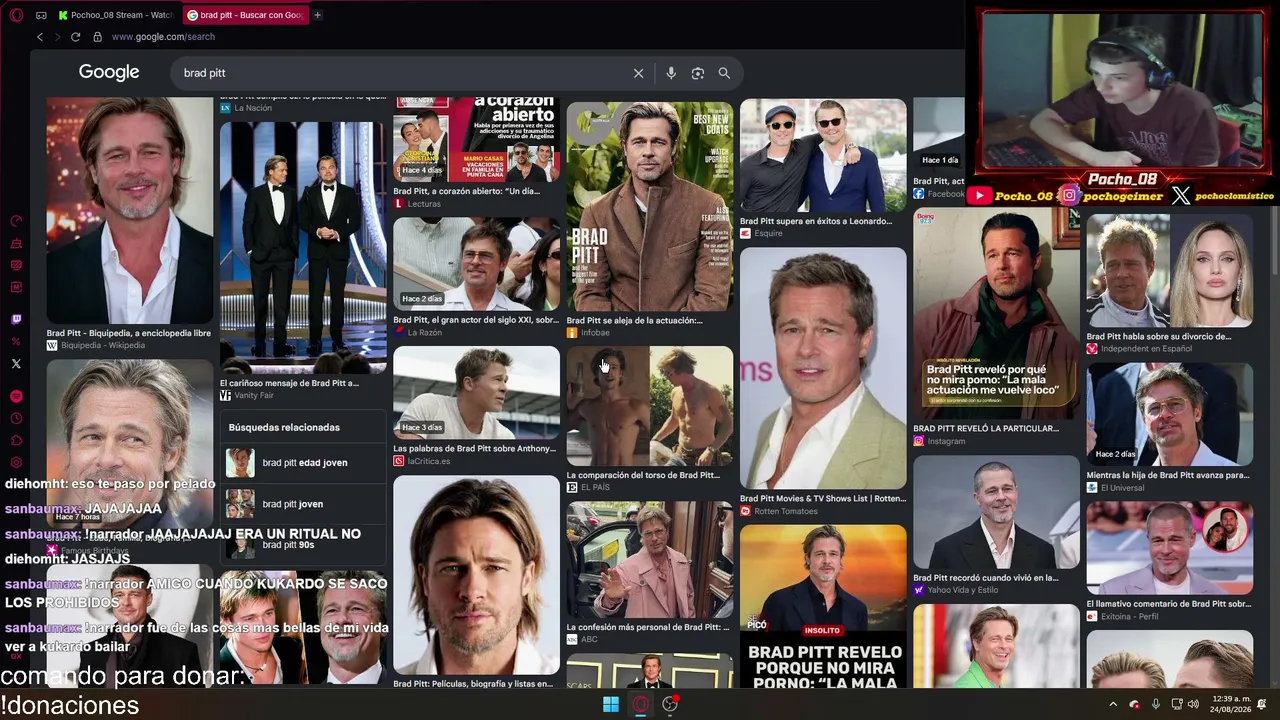Viewport: 1280px width, 720px height.
Task: Select related search 'brad pitt joven'
Action: tap(303, 504)
